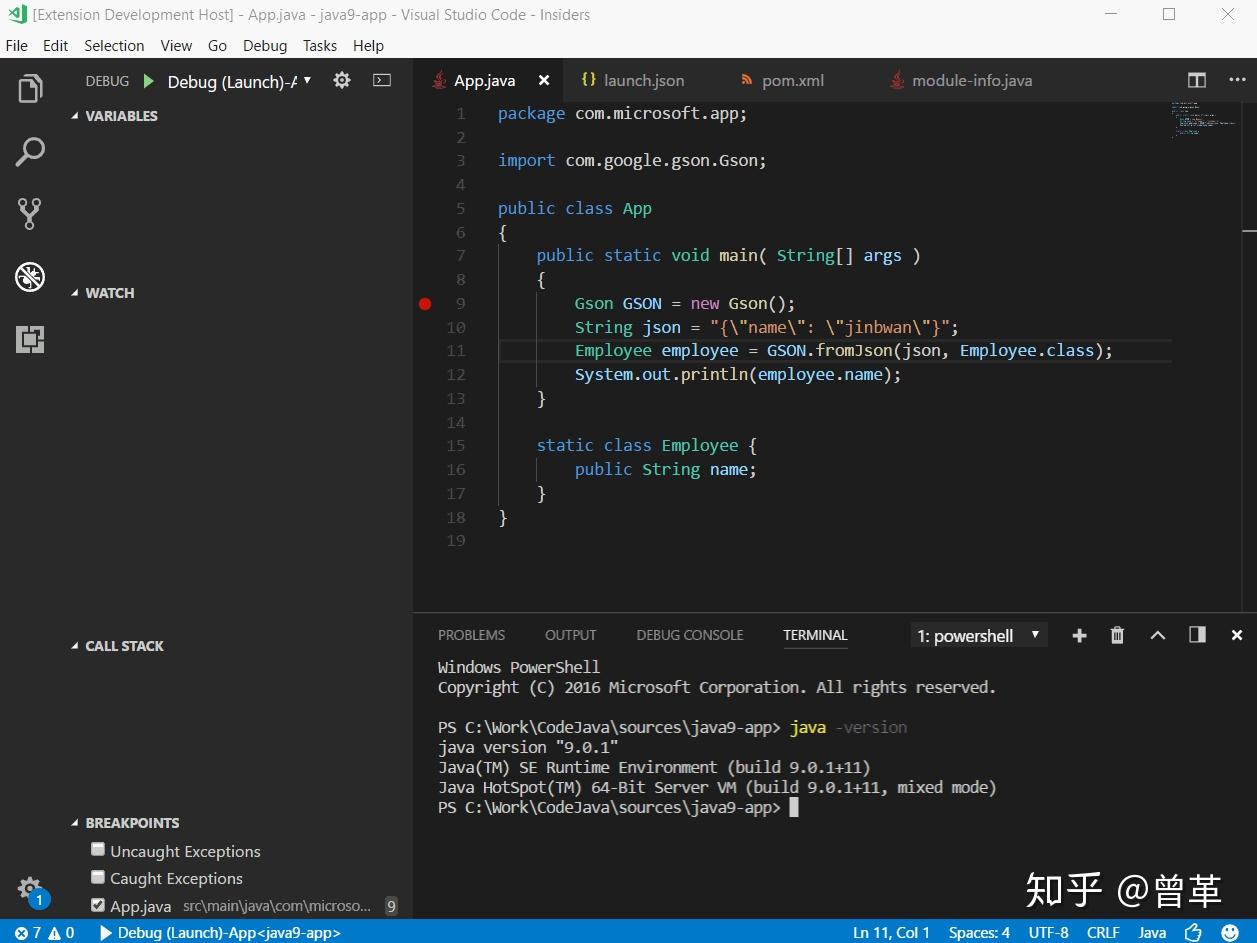Enable the Caught Exceptions checkbox
Viewport: 1257px width, 943px height.
point(98,878)
